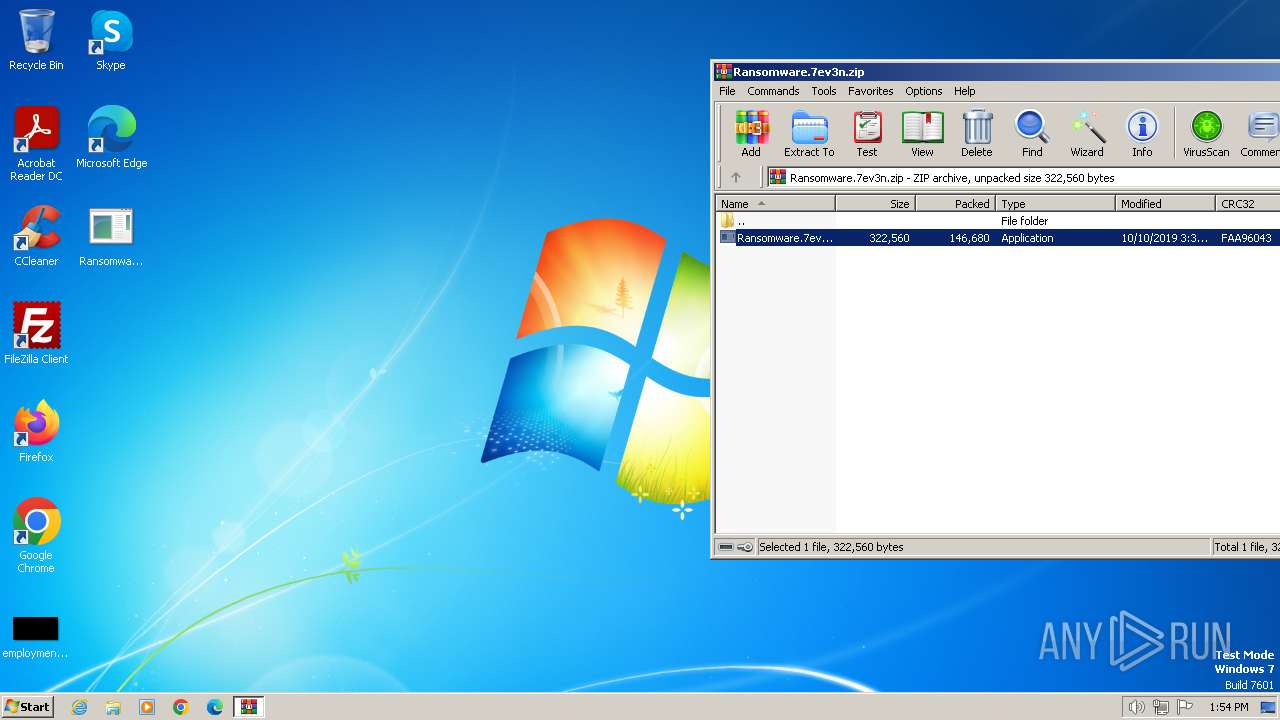Run the Test archive tool
The width and height of the screenshot is (1280, 720).
pyautogui.click(x=867, y=134)
